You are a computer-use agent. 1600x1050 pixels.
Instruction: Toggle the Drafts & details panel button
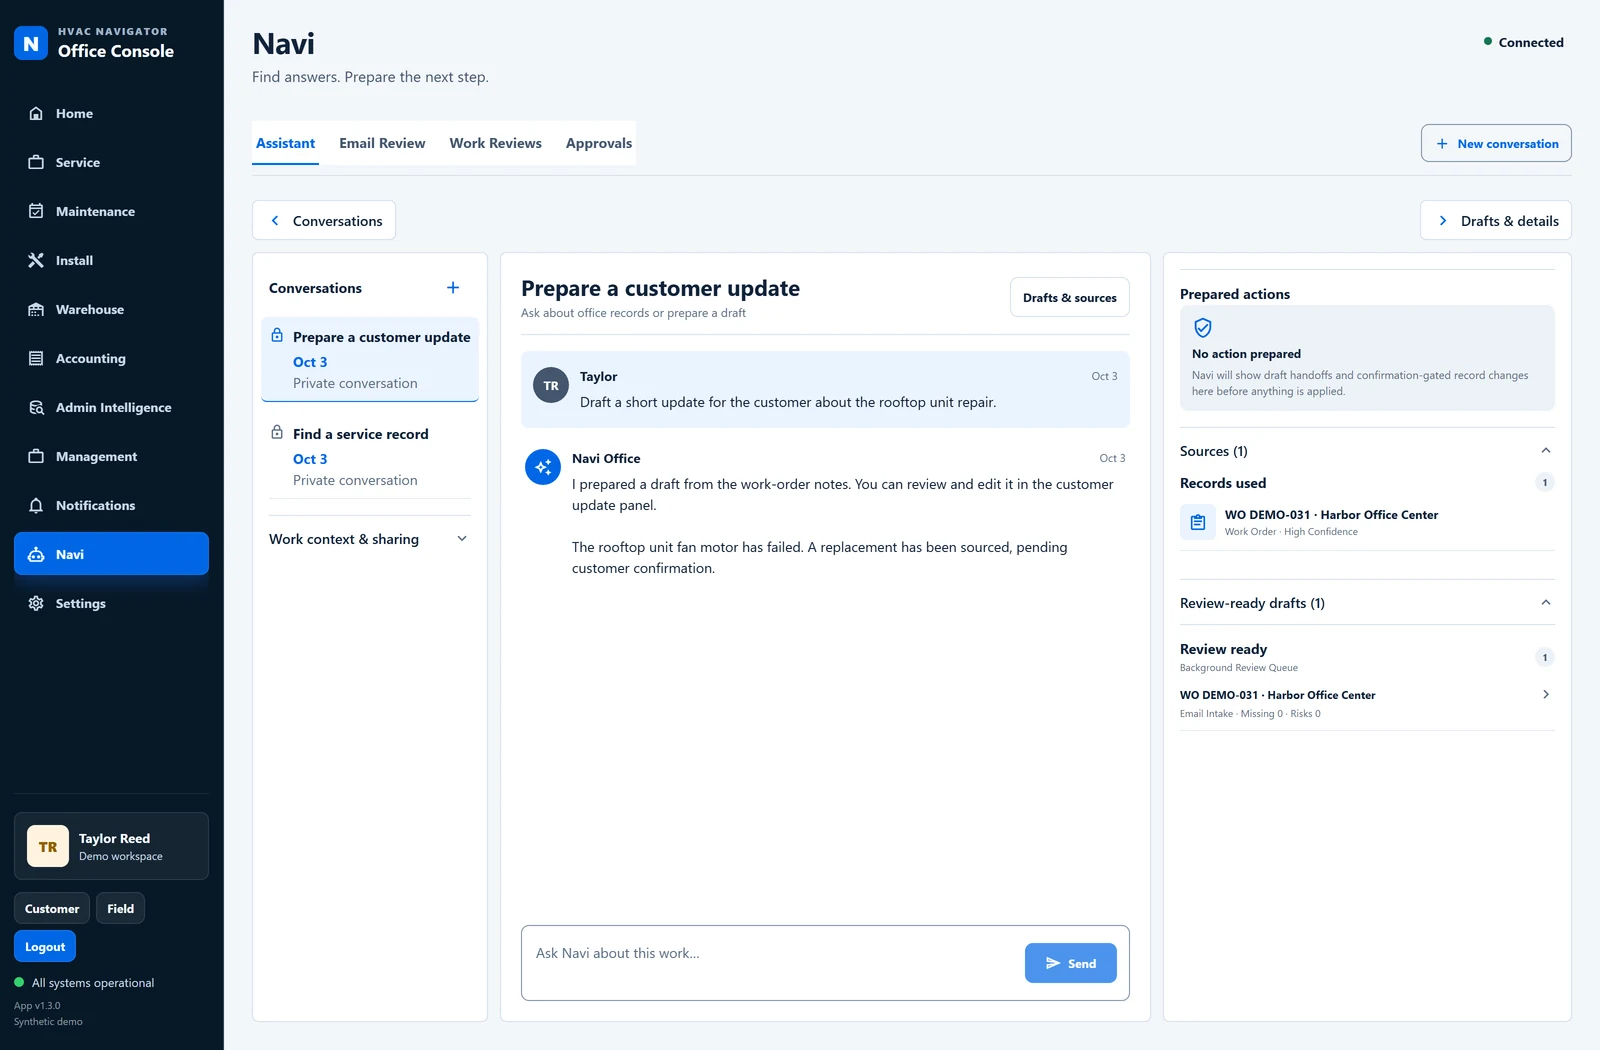point(1496,221)
